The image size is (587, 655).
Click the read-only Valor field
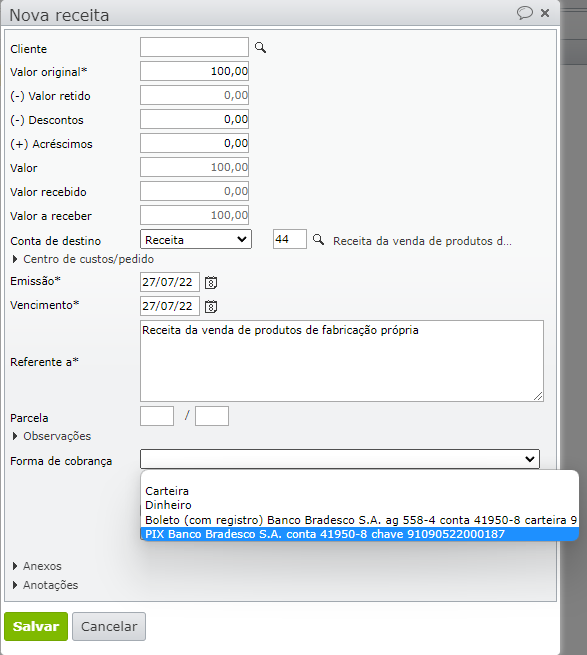(x=194, y=167)
